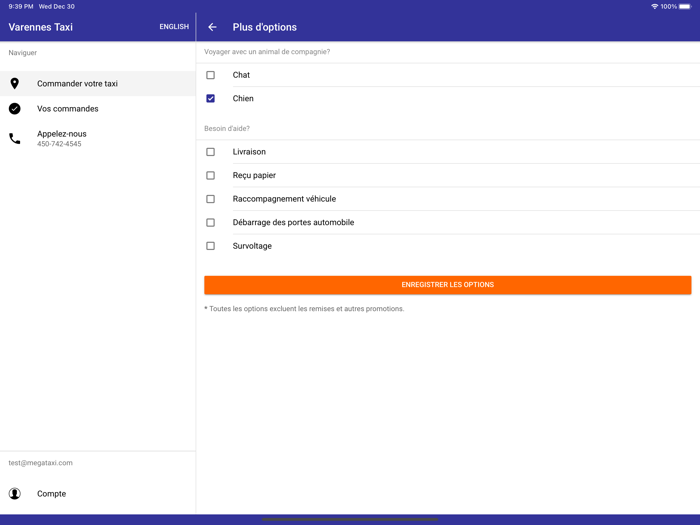Click the Plus d'options header title
The width and height of the screenshot is (700, 525).
(265, 27)
